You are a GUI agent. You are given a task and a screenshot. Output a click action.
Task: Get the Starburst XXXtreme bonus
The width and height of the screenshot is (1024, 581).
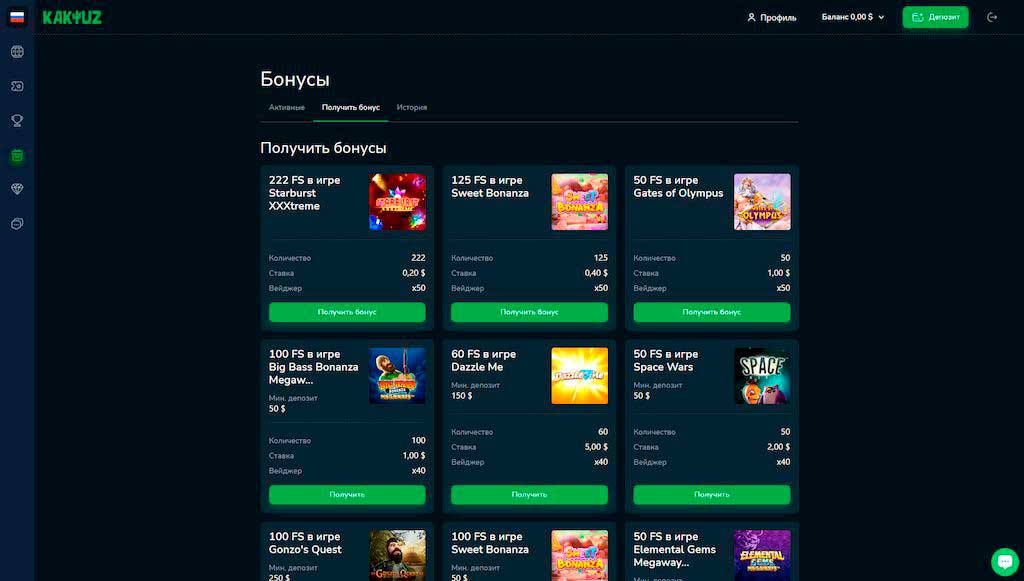[347, 312]
